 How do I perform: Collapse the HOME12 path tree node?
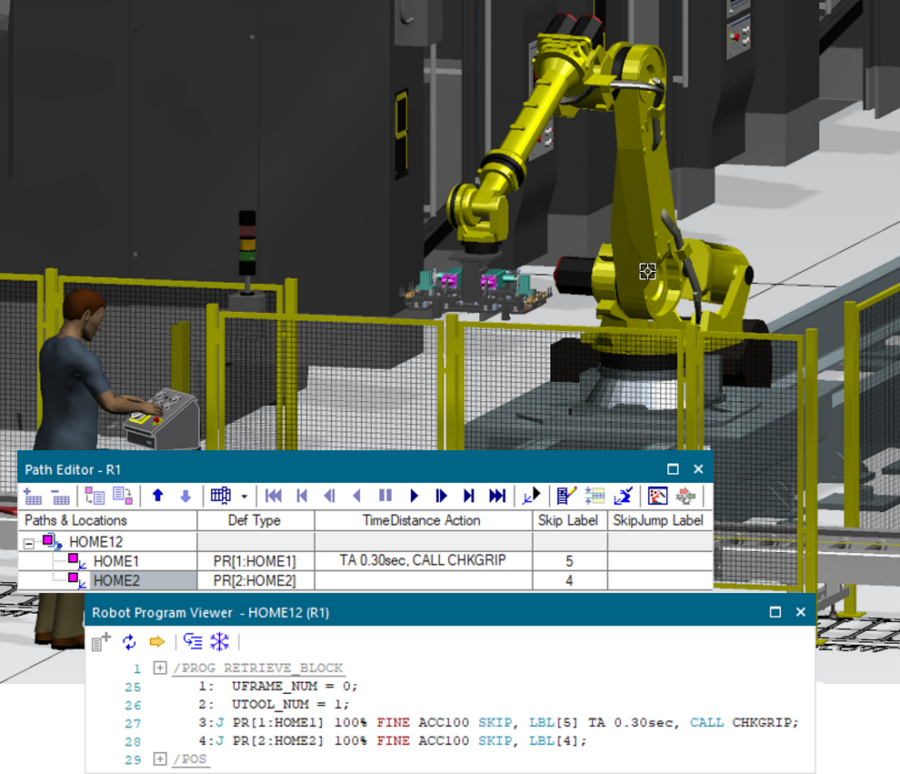pos(28,542)
